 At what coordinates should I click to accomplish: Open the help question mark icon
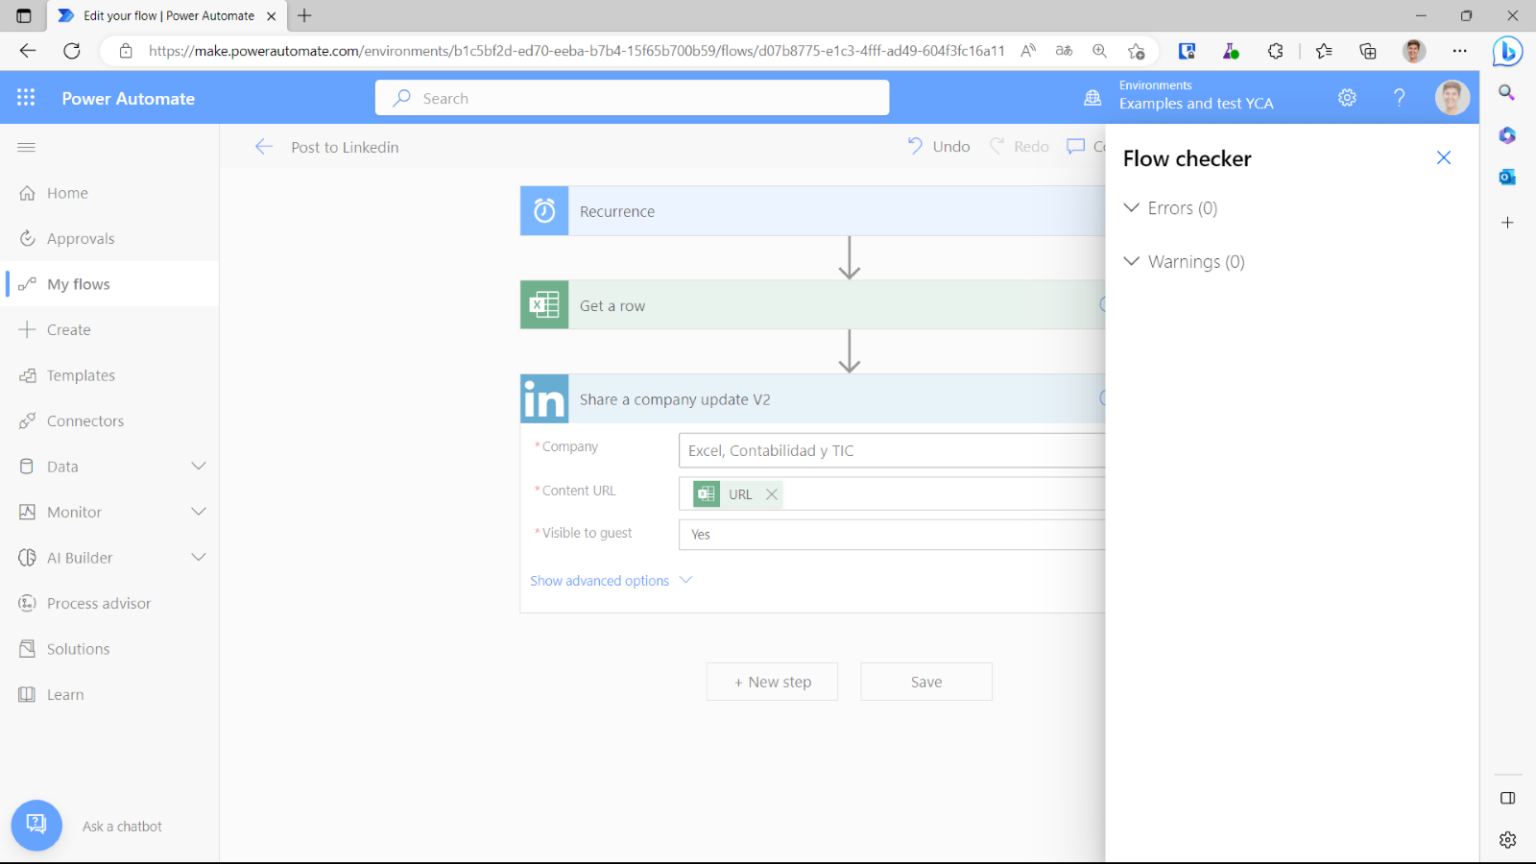(x=1399, y=98)
